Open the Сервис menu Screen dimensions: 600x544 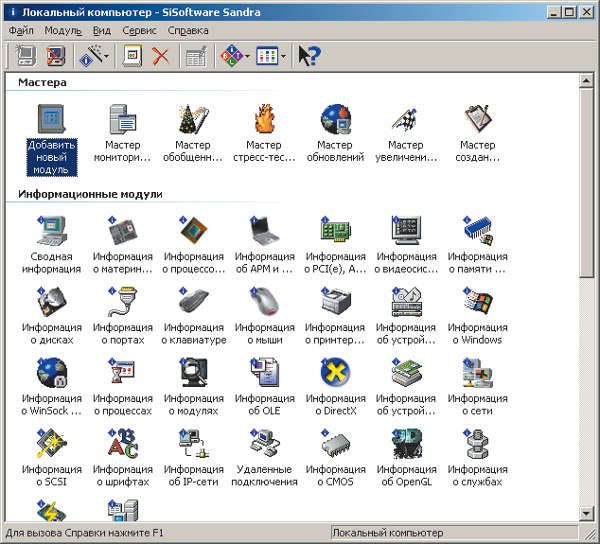point(139,30)
